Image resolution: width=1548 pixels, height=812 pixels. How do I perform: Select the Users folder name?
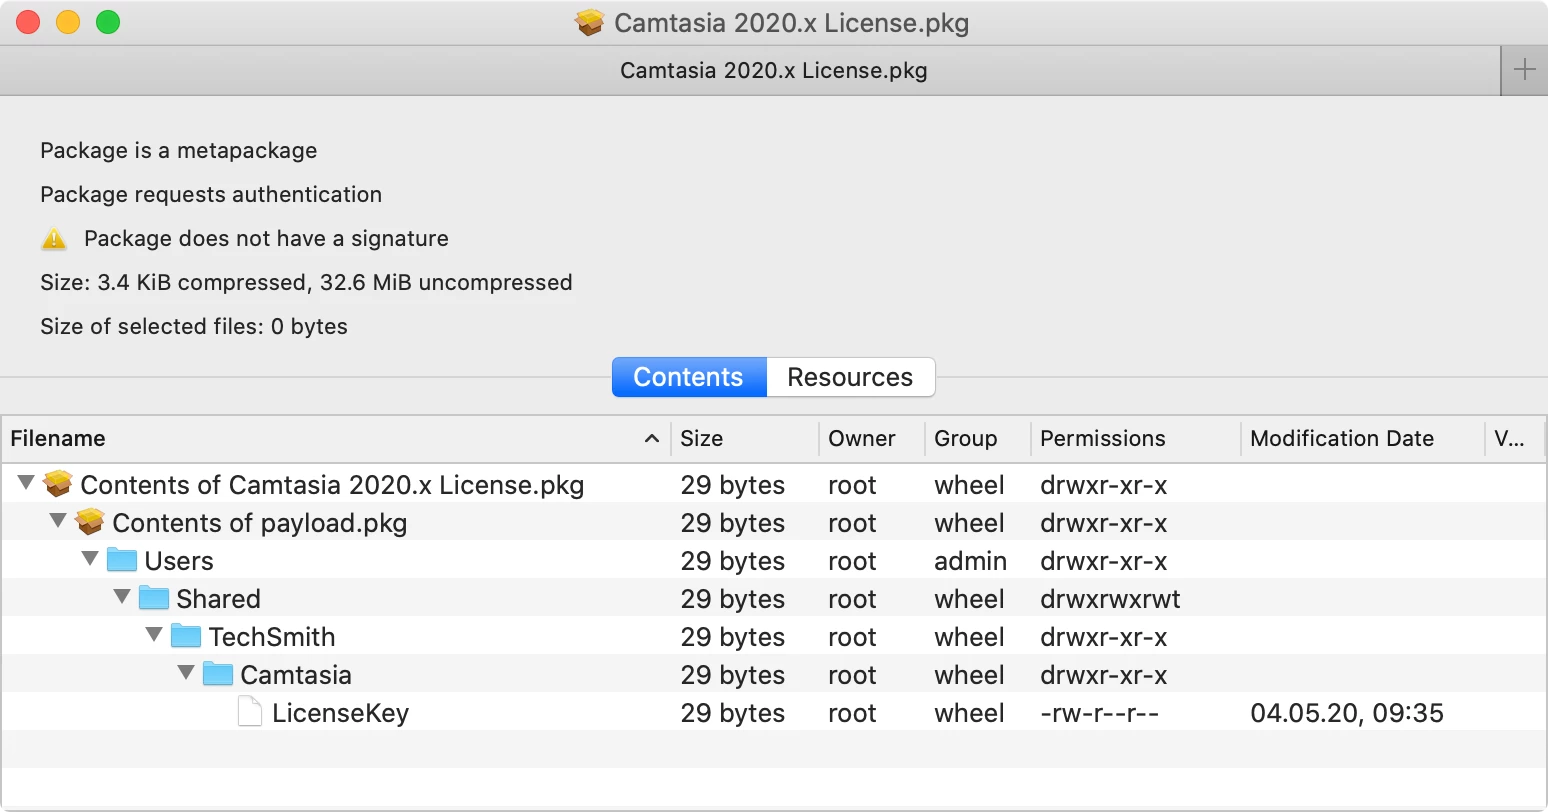(x=179, y=561)
